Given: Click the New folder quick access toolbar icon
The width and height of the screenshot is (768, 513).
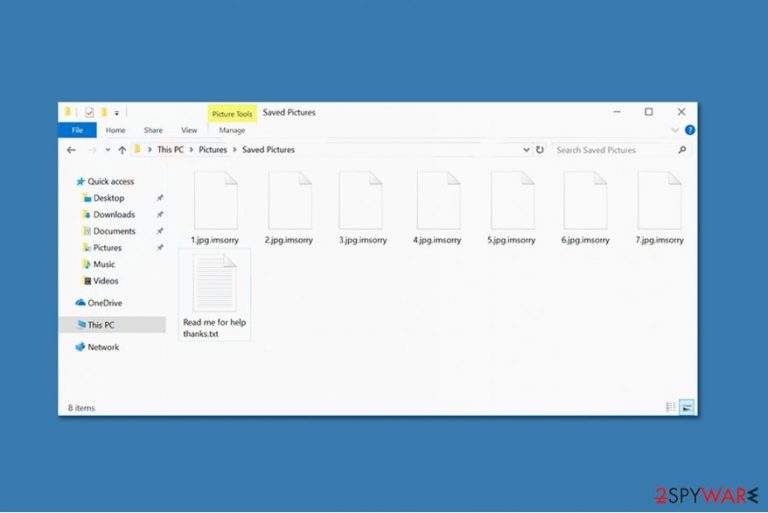Looking at the screenshot, I should click(104, 113).
